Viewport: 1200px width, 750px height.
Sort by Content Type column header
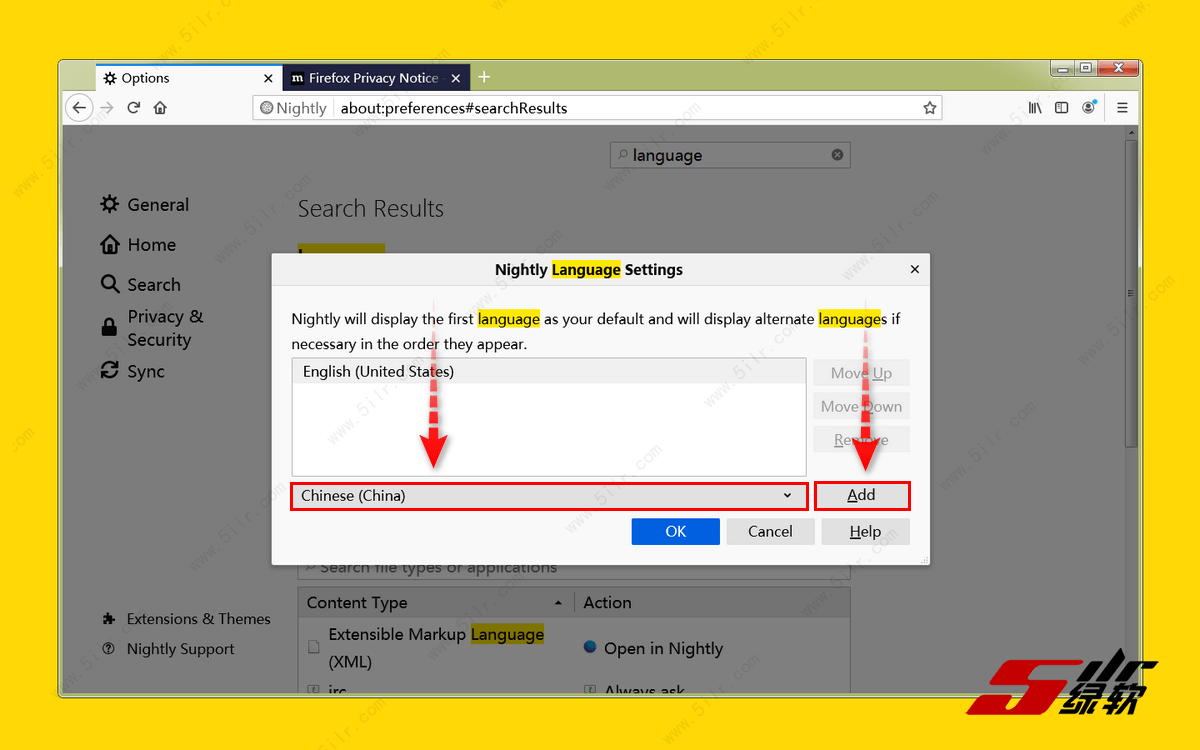click(x=435, y=603)
